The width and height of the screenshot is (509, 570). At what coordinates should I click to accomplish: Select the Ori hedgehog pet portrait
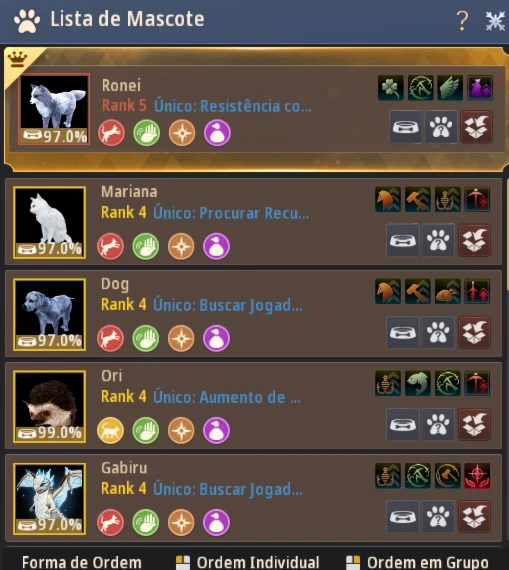(49, 406)
